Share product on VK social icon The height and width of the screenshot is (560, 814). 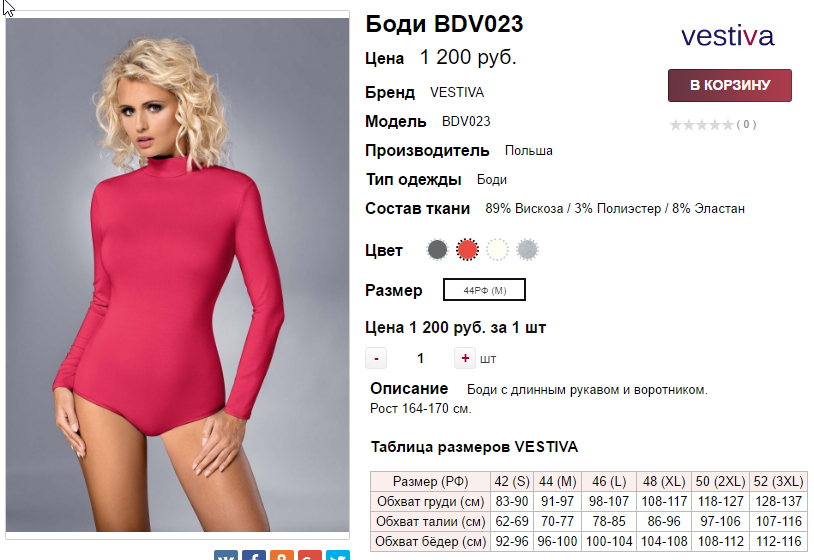pos(226,555)
